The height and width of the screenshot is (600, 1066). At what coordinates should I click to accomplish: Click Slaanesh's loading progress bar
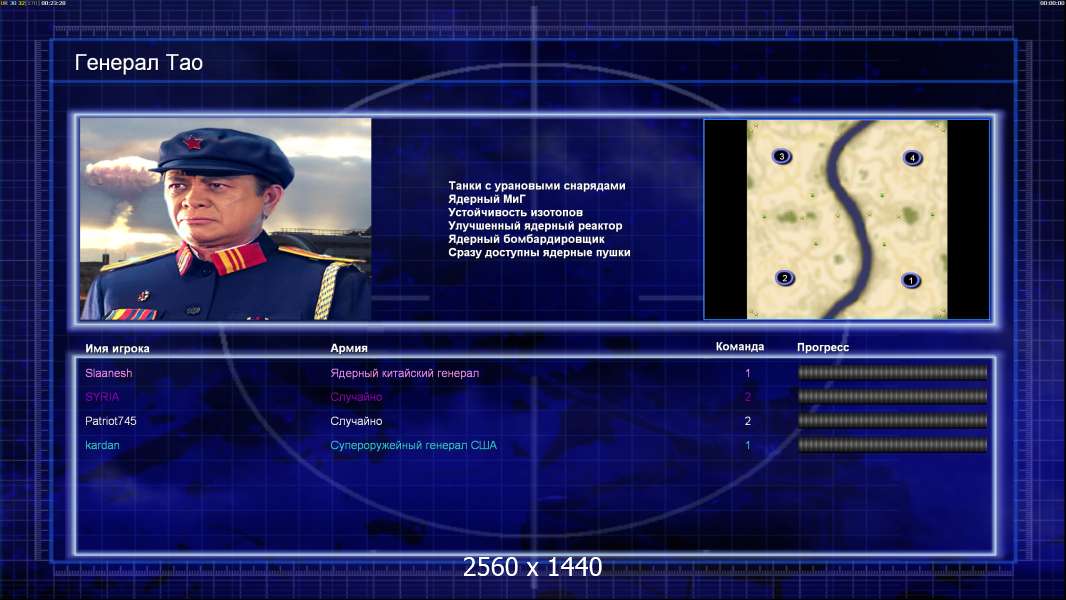(893, 372)
